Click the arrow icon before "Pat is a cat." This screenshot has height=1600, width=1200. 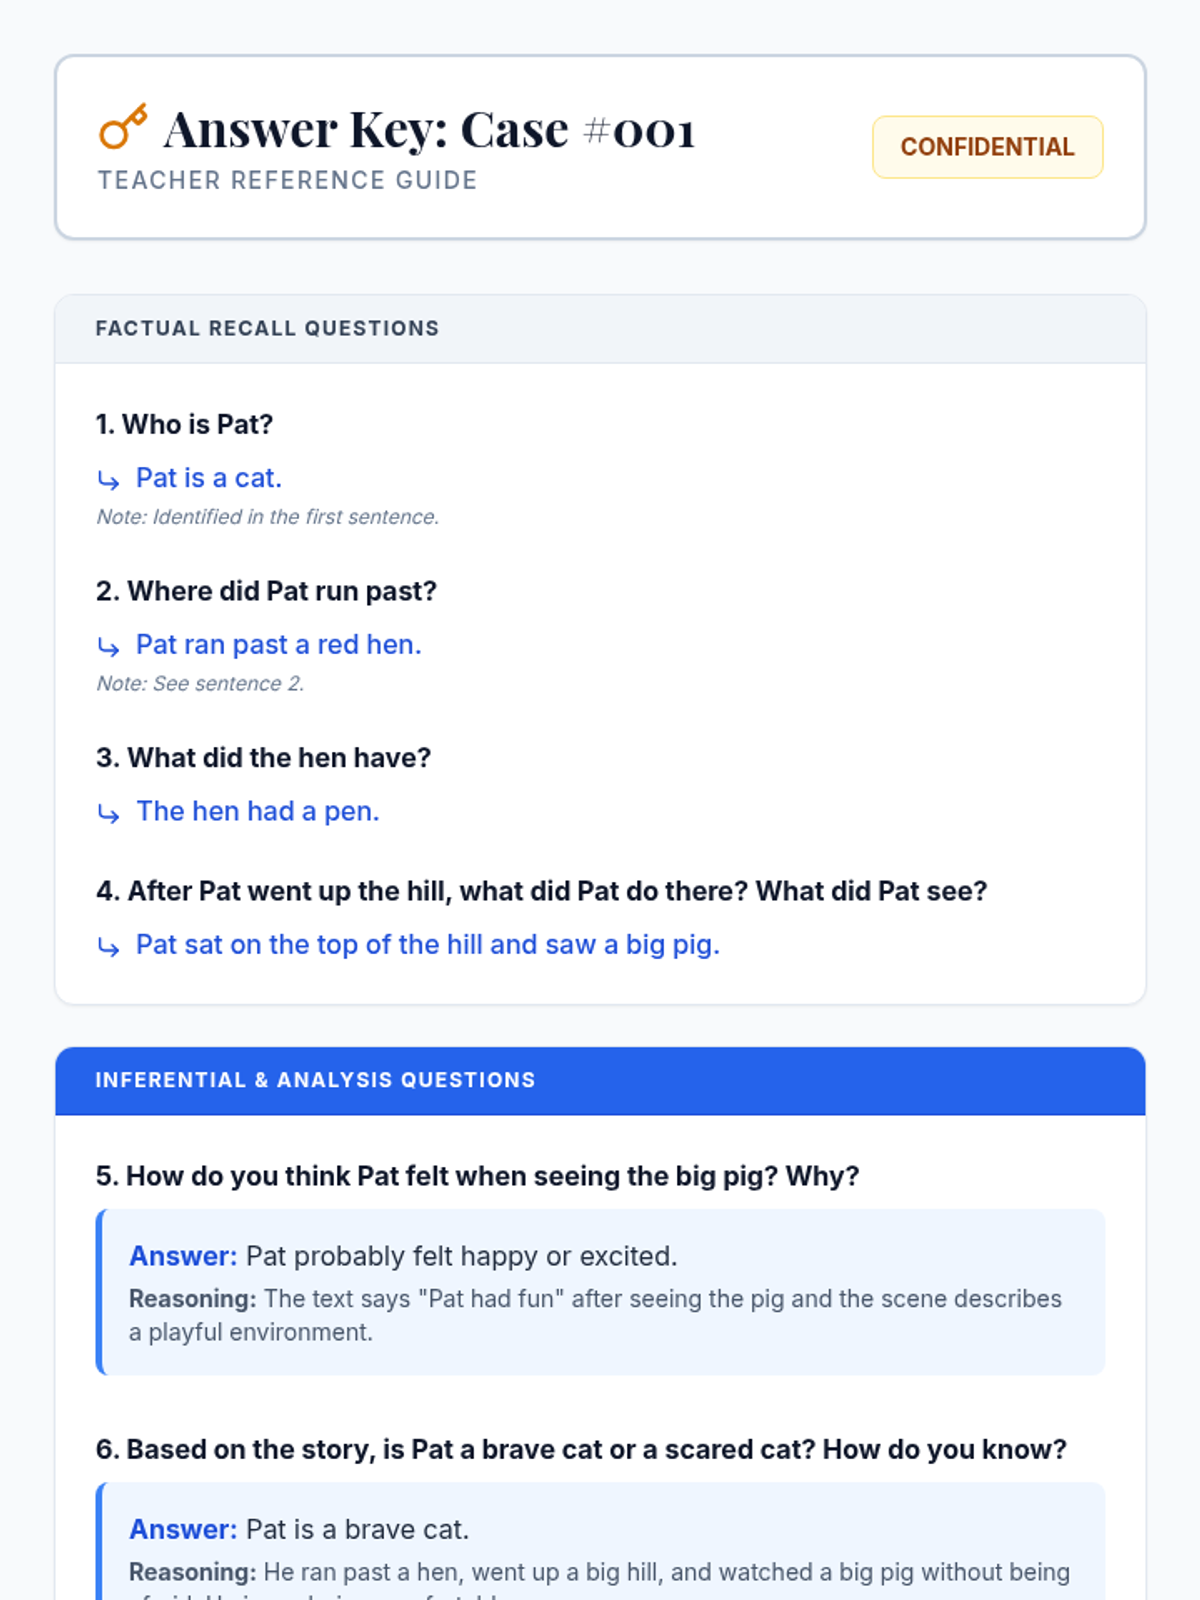point(109,480)
